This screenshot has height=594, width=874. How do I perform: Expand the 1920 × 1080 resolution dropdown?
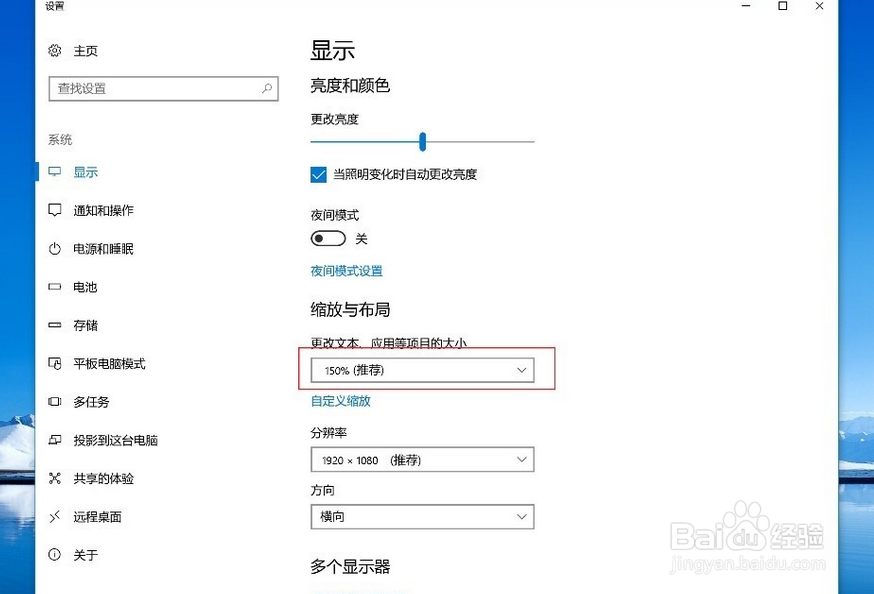click(422, 460)
